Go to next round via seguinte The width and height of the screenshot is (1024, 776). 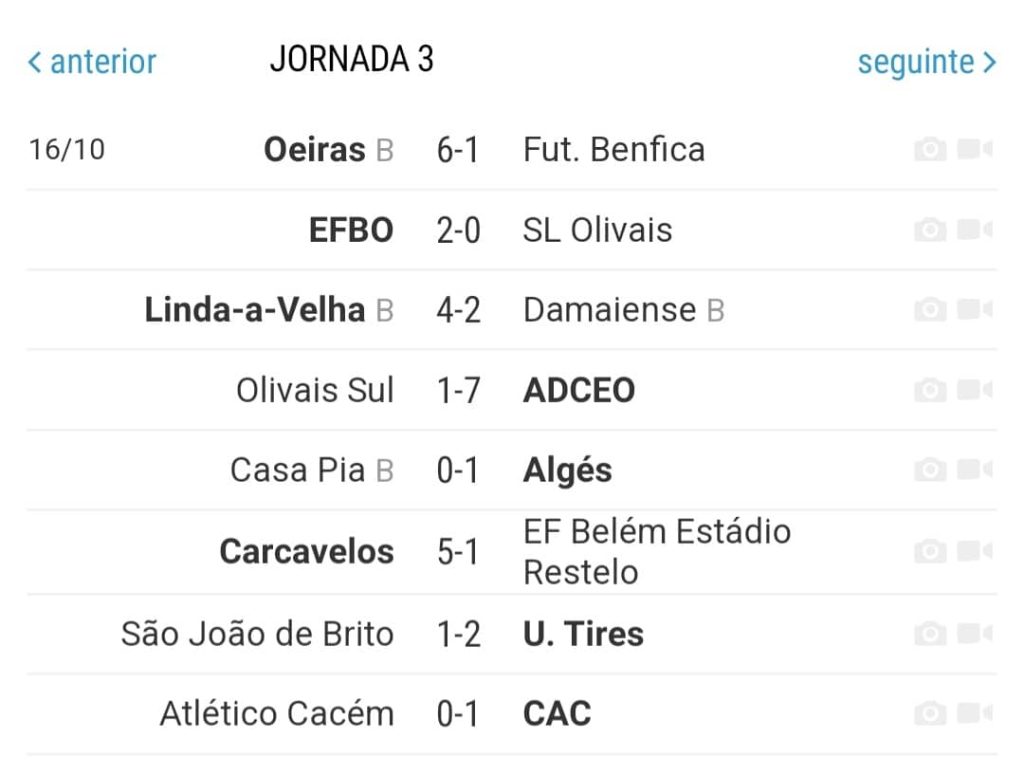[x=927, y=63]
